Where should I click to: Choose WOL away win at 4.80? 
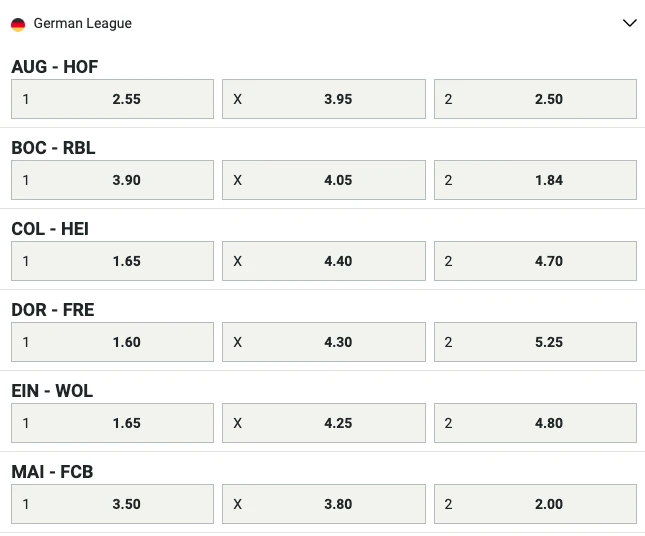tap(535, 423)
